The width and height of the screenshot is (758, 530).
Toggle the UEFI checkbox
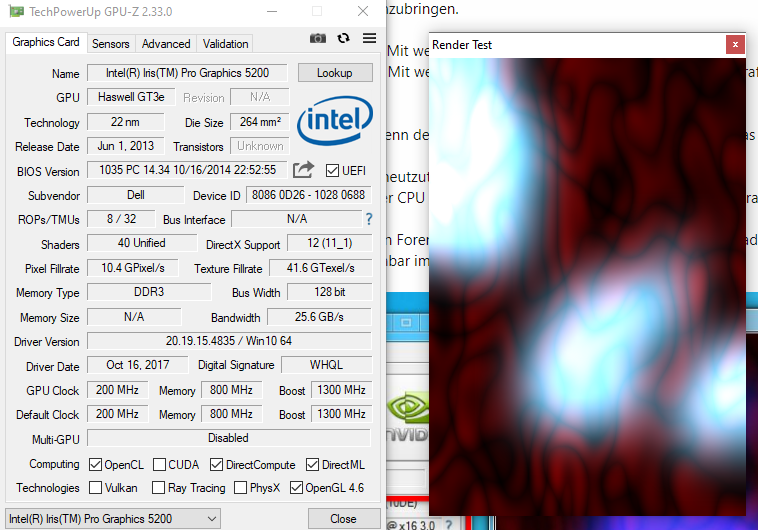click(332, 171)
